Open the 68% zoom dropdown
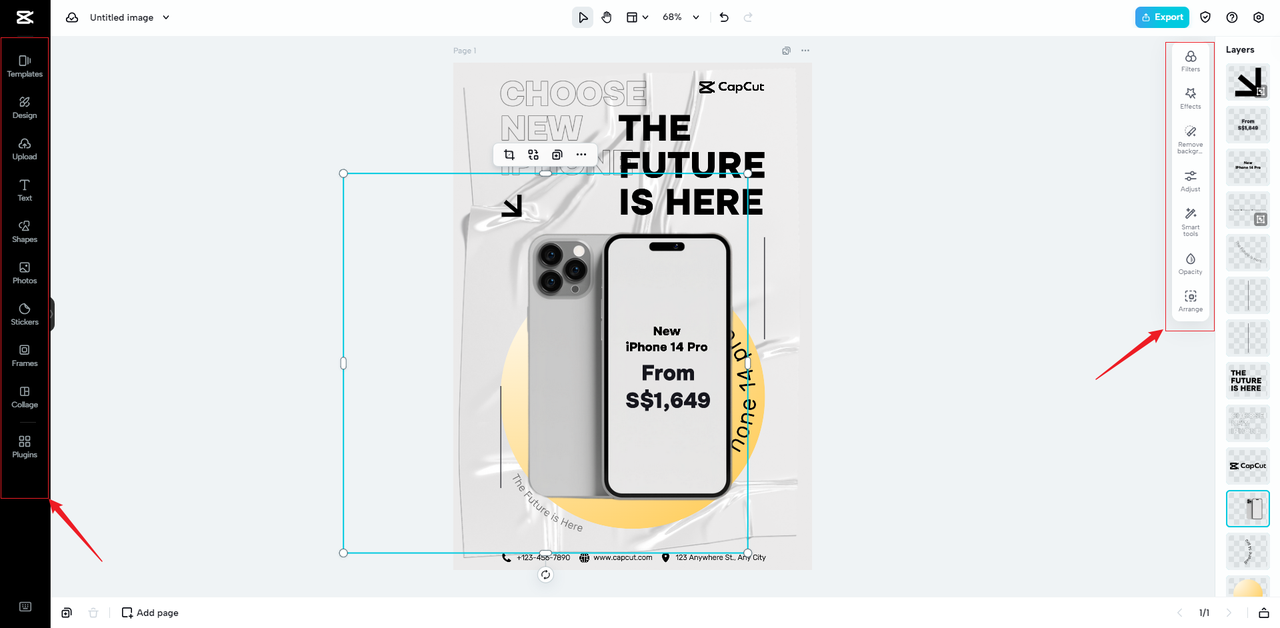 pyautogui.click(x=681, y=17)
